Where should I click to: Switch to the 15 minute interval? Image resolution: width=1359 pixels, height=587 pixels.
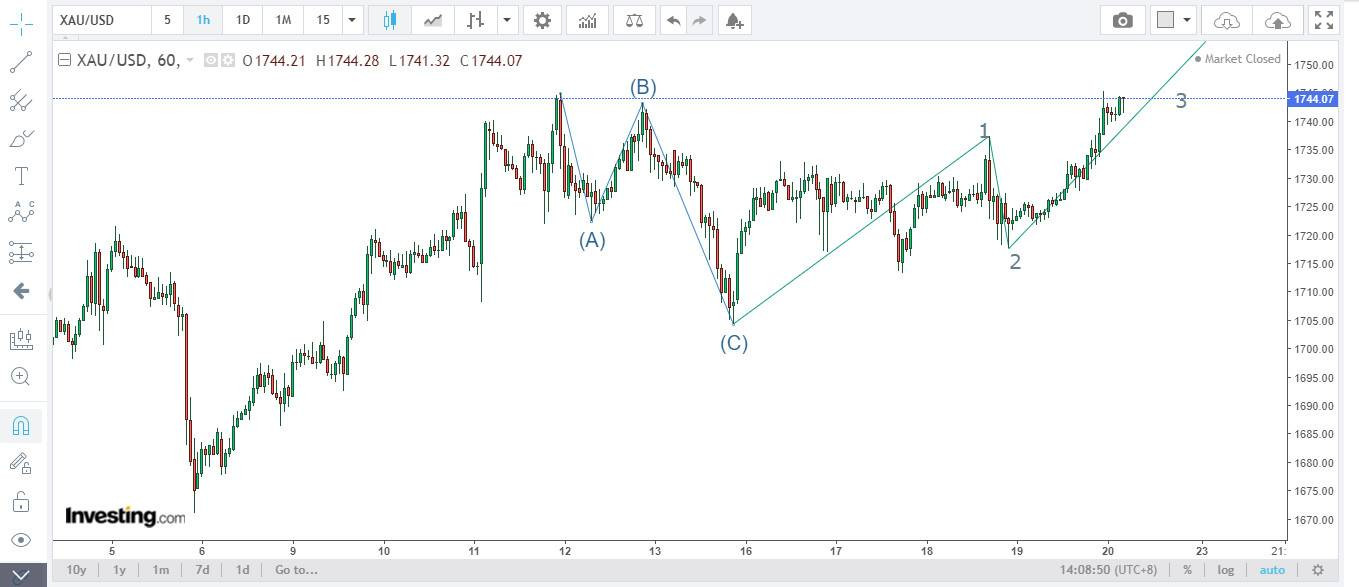[322, 20]
